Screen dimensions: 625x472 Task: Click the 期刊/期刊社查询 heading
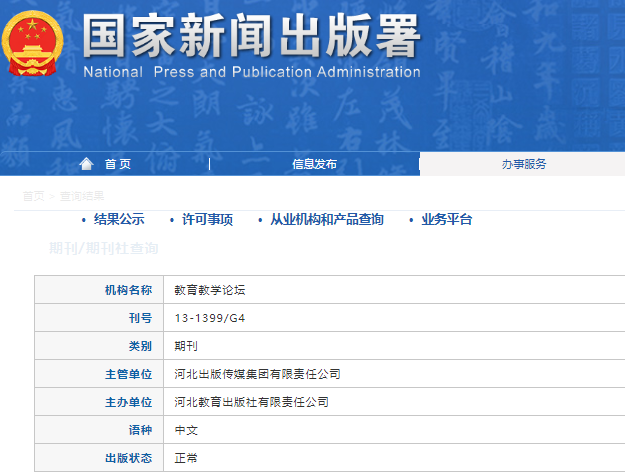[x=104, y=248]
